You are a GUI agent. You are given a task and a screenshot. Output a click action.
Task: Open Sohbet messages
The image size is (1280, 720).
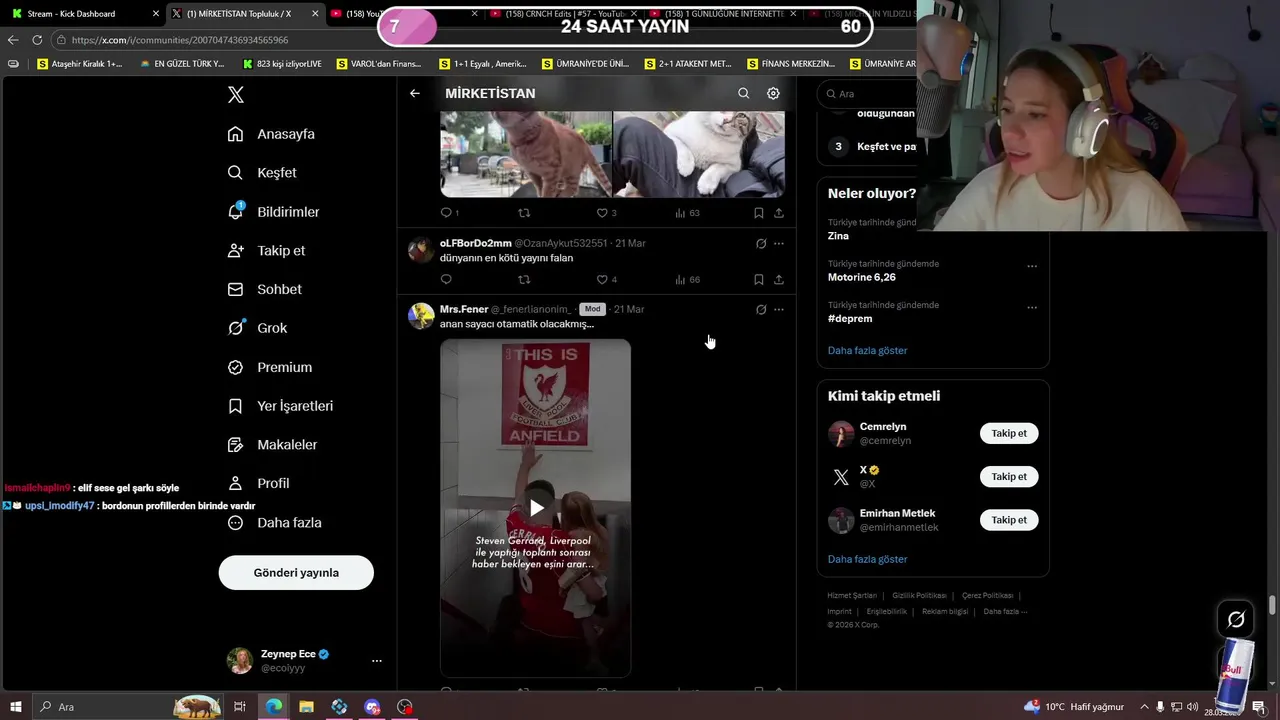(264, 289)
